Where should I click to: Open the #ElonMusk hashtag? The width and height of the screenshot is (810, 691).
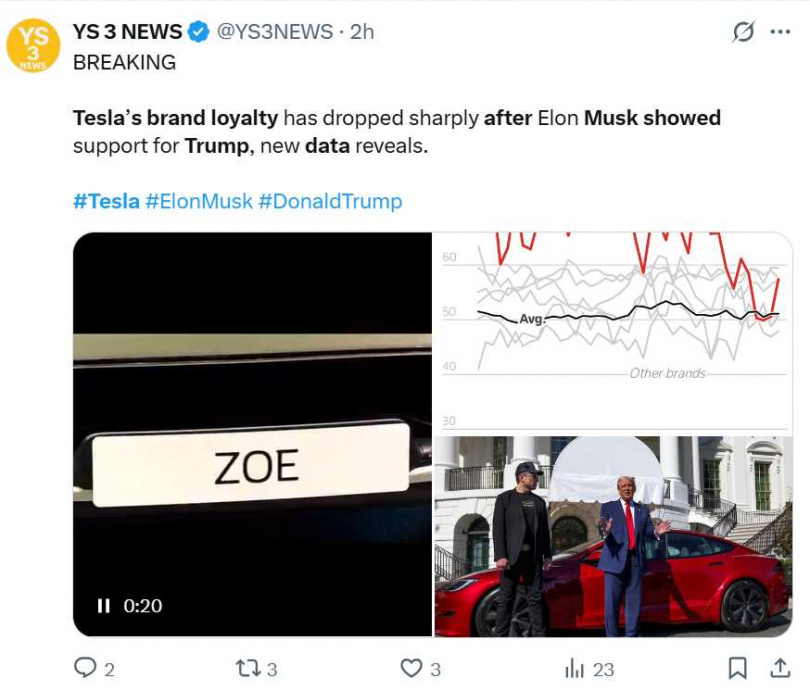click(x=199, y=201)
